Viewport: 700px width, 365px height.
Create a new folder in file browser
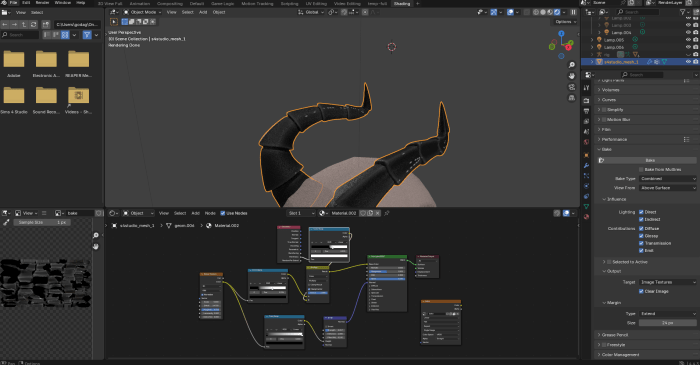[46, 24]
